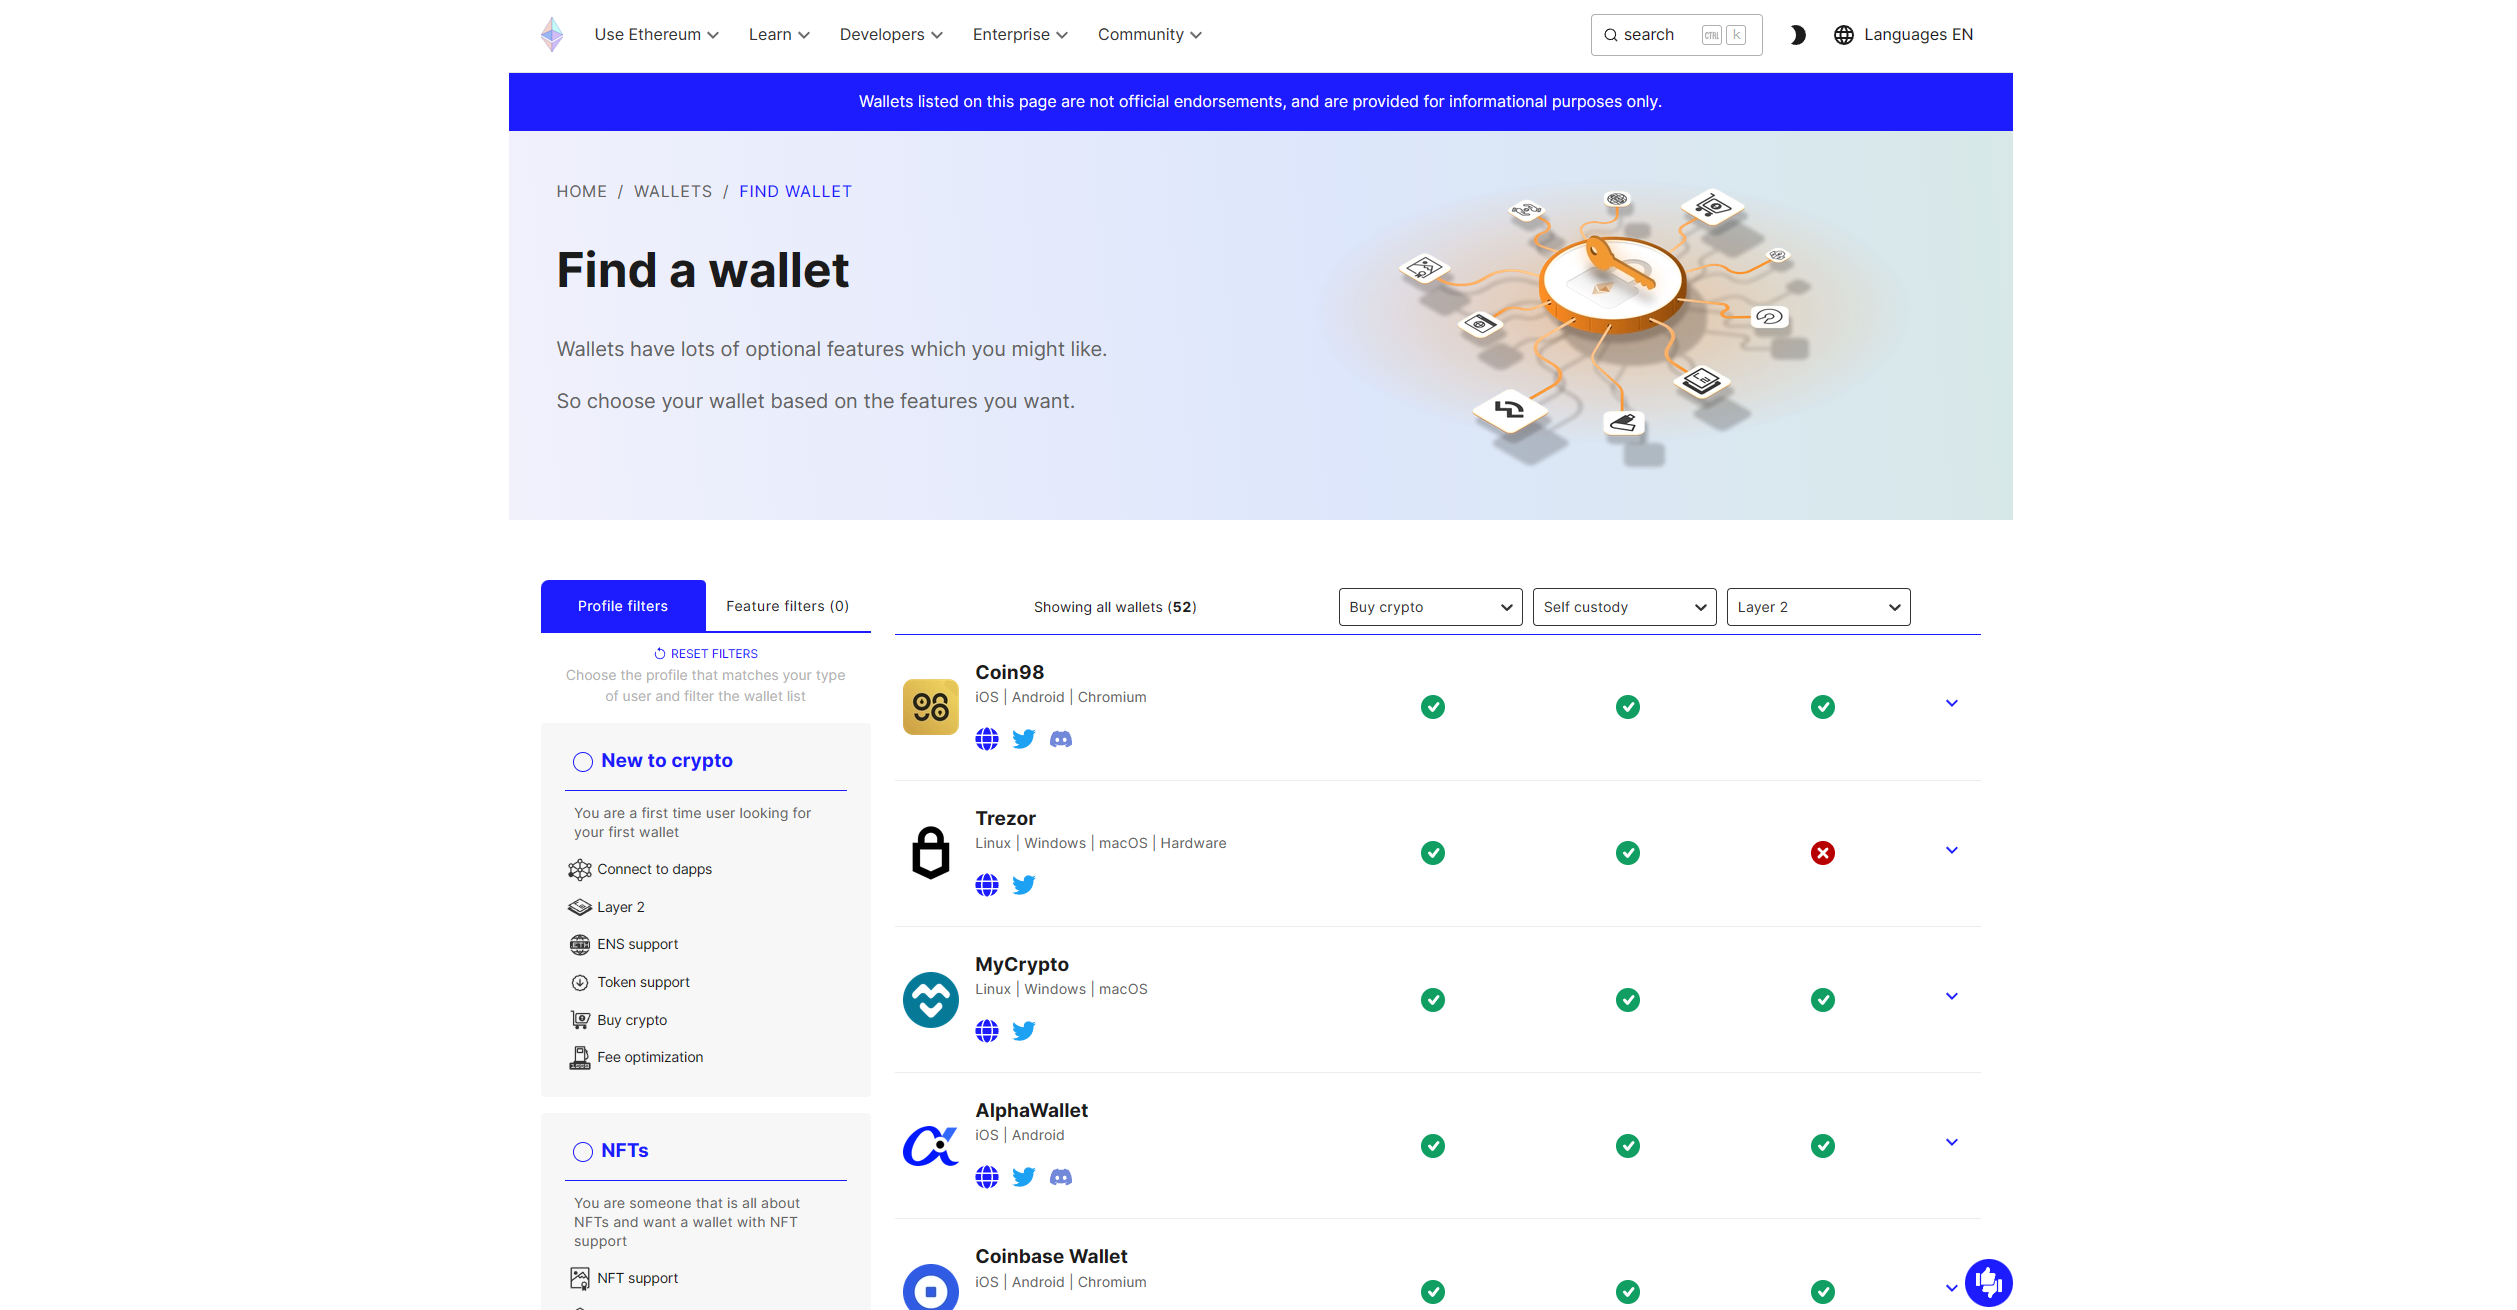
Task: Click the Coin98 wallet logo
Action: coord(930,707)
